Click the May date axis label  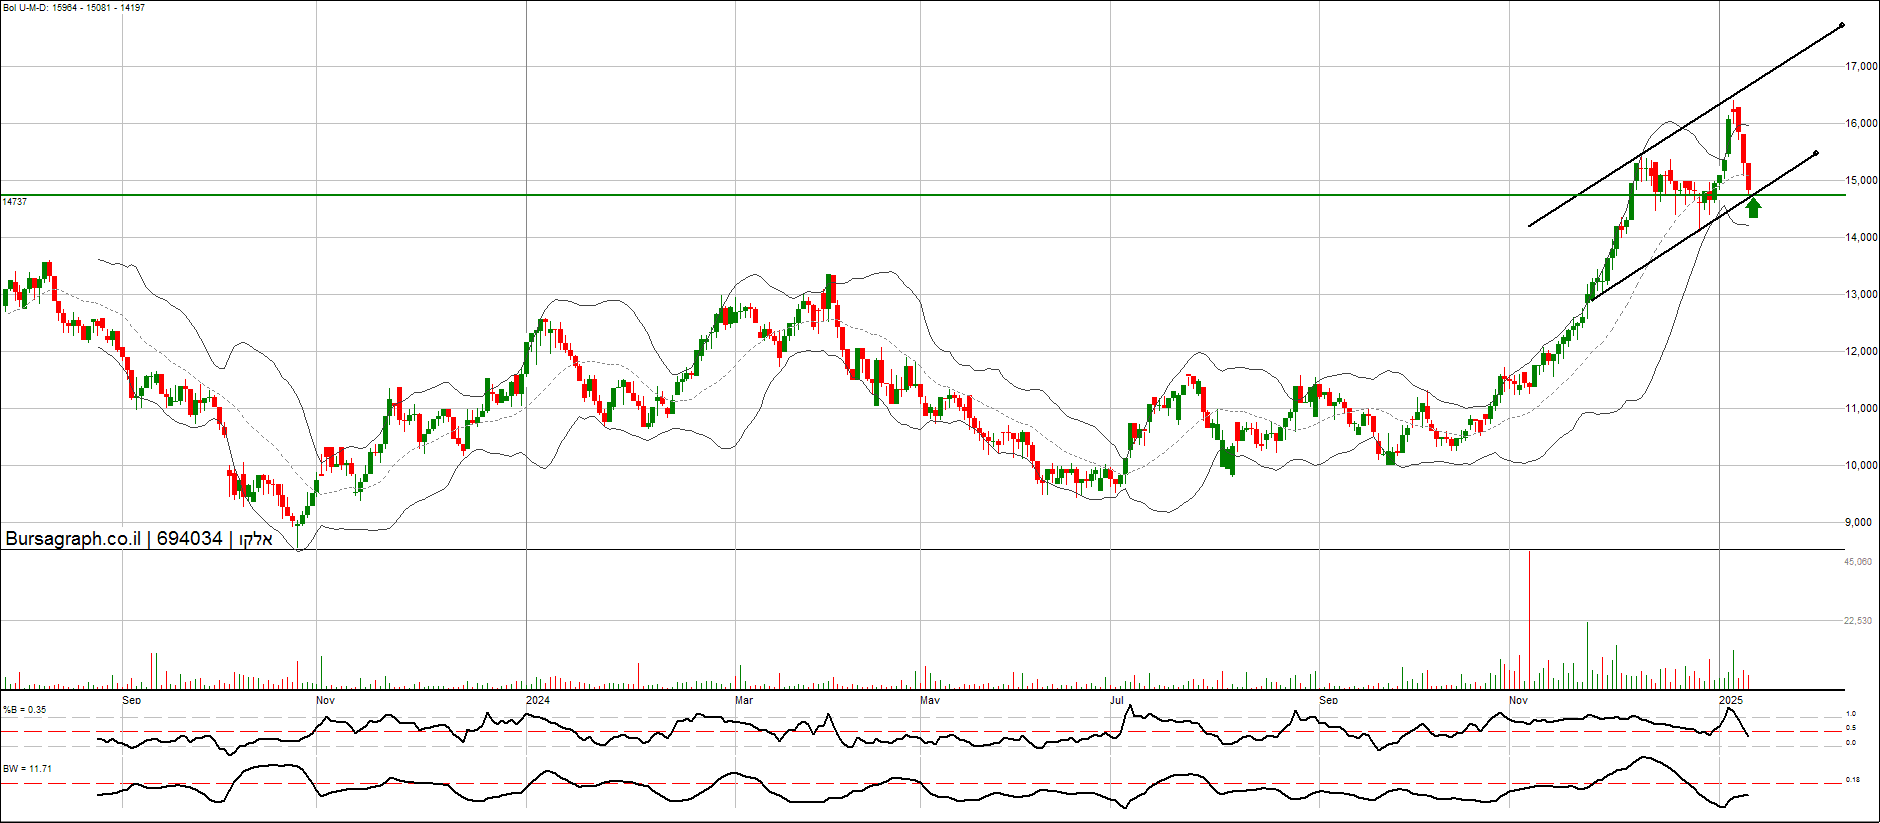point(930,700)
